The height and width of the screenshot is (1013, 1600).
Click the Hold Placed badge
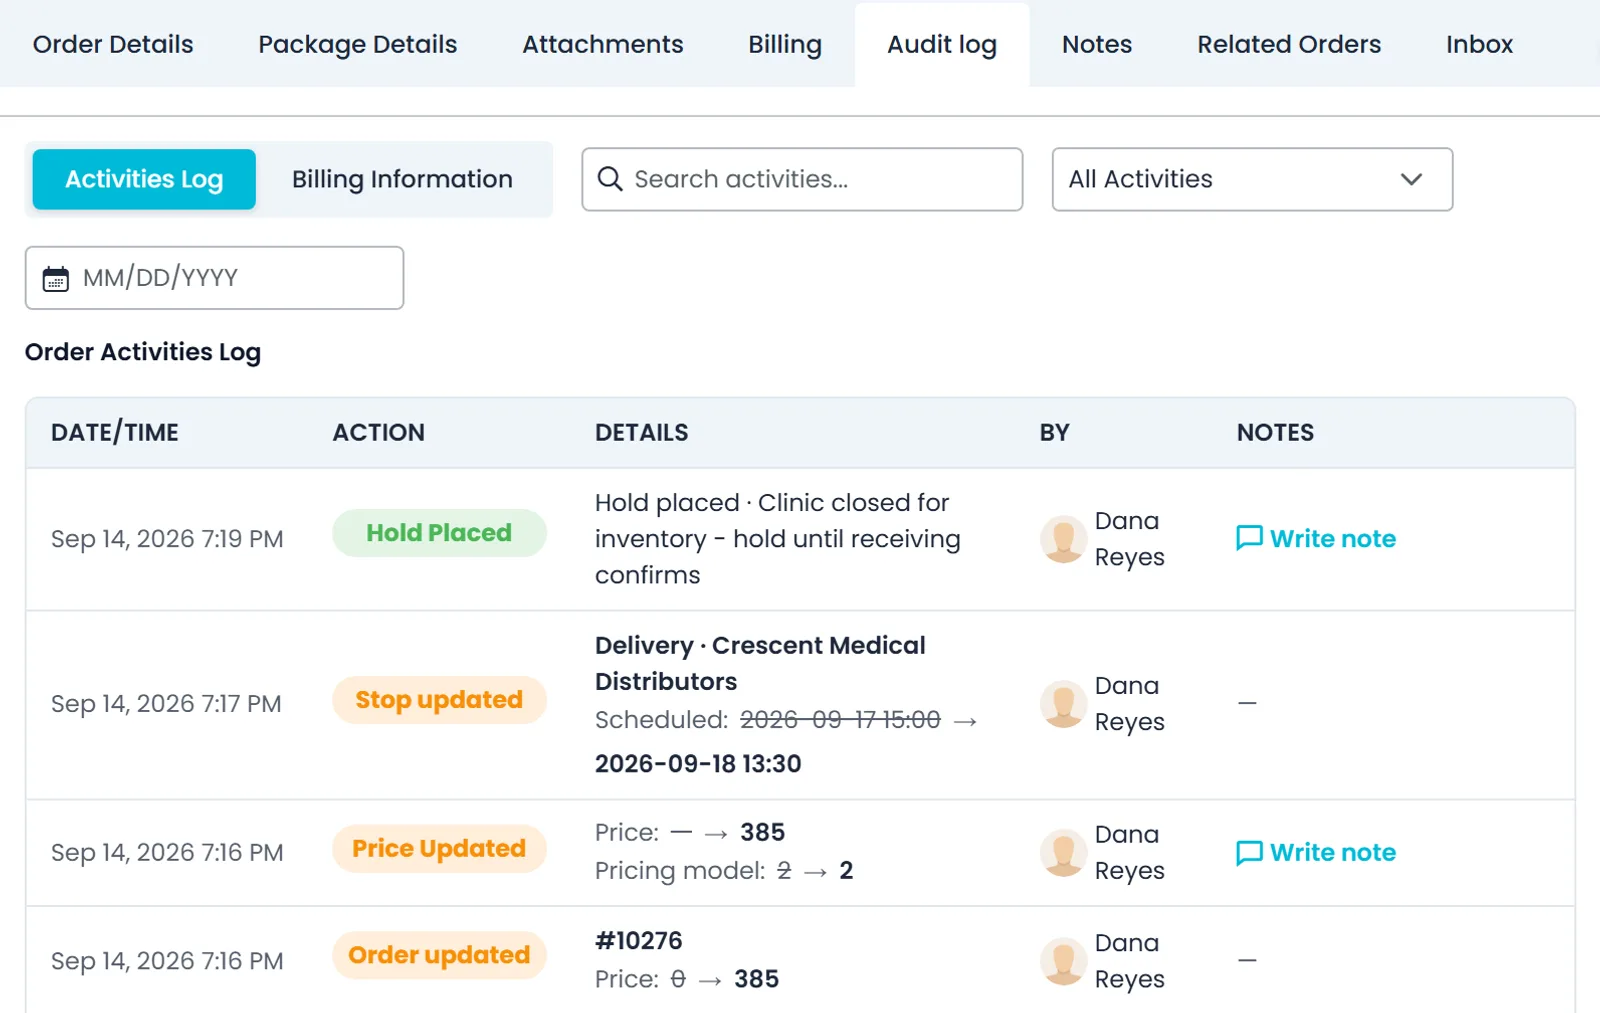(x=439, y=533)
